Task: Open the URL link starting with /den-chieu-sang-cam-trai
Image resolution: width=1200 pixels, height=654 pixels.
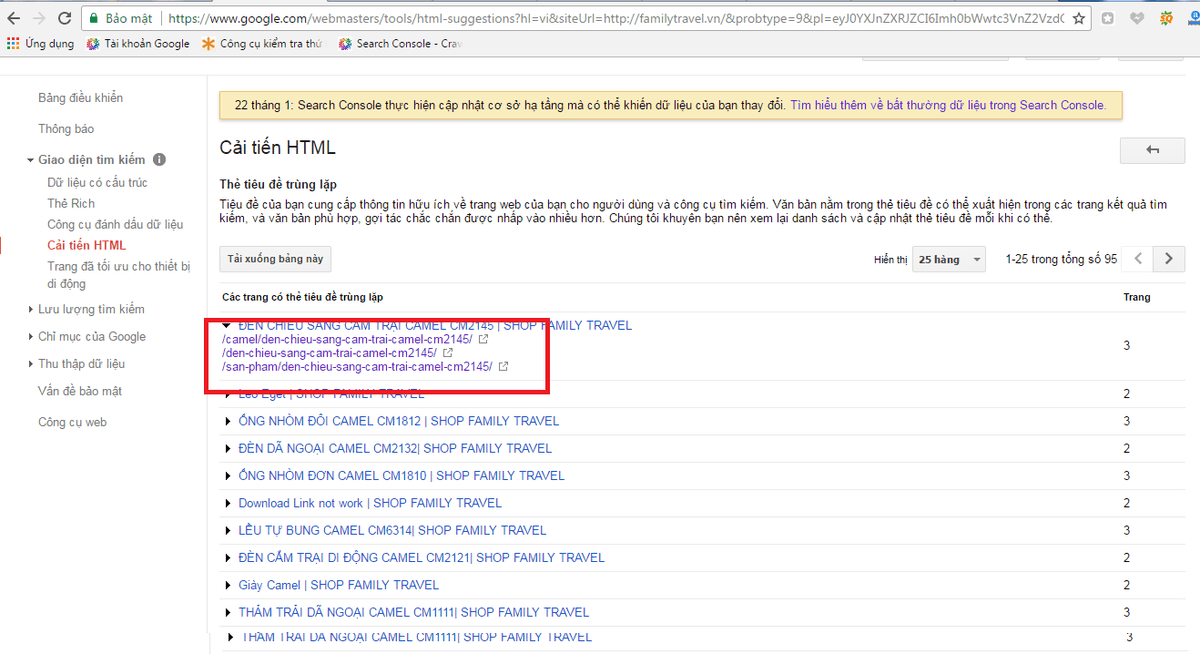Action: pyautogui.click(x=330, y=353)
